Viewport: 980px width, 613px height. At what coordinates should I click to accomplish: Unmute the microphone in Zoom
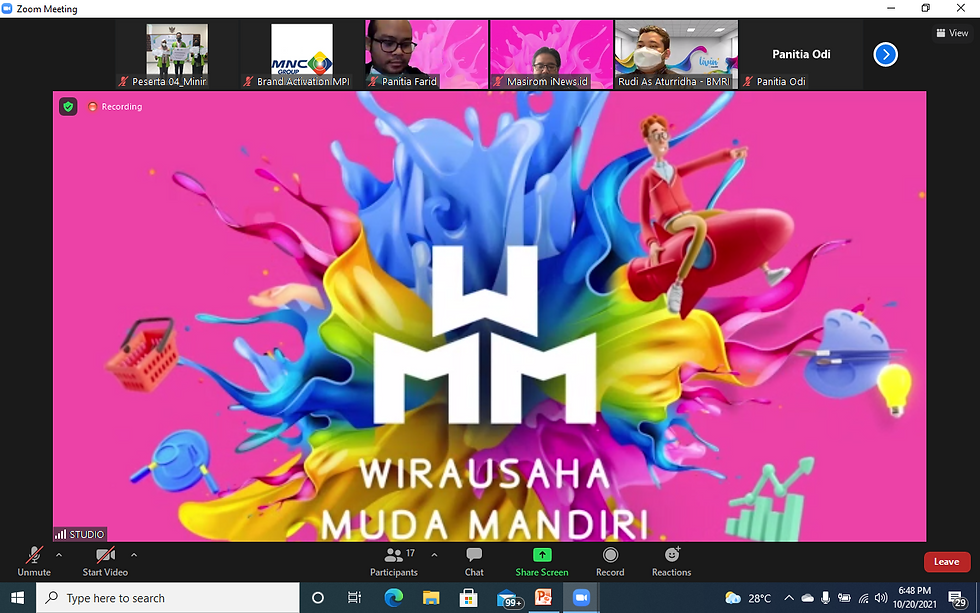[34, 562]
